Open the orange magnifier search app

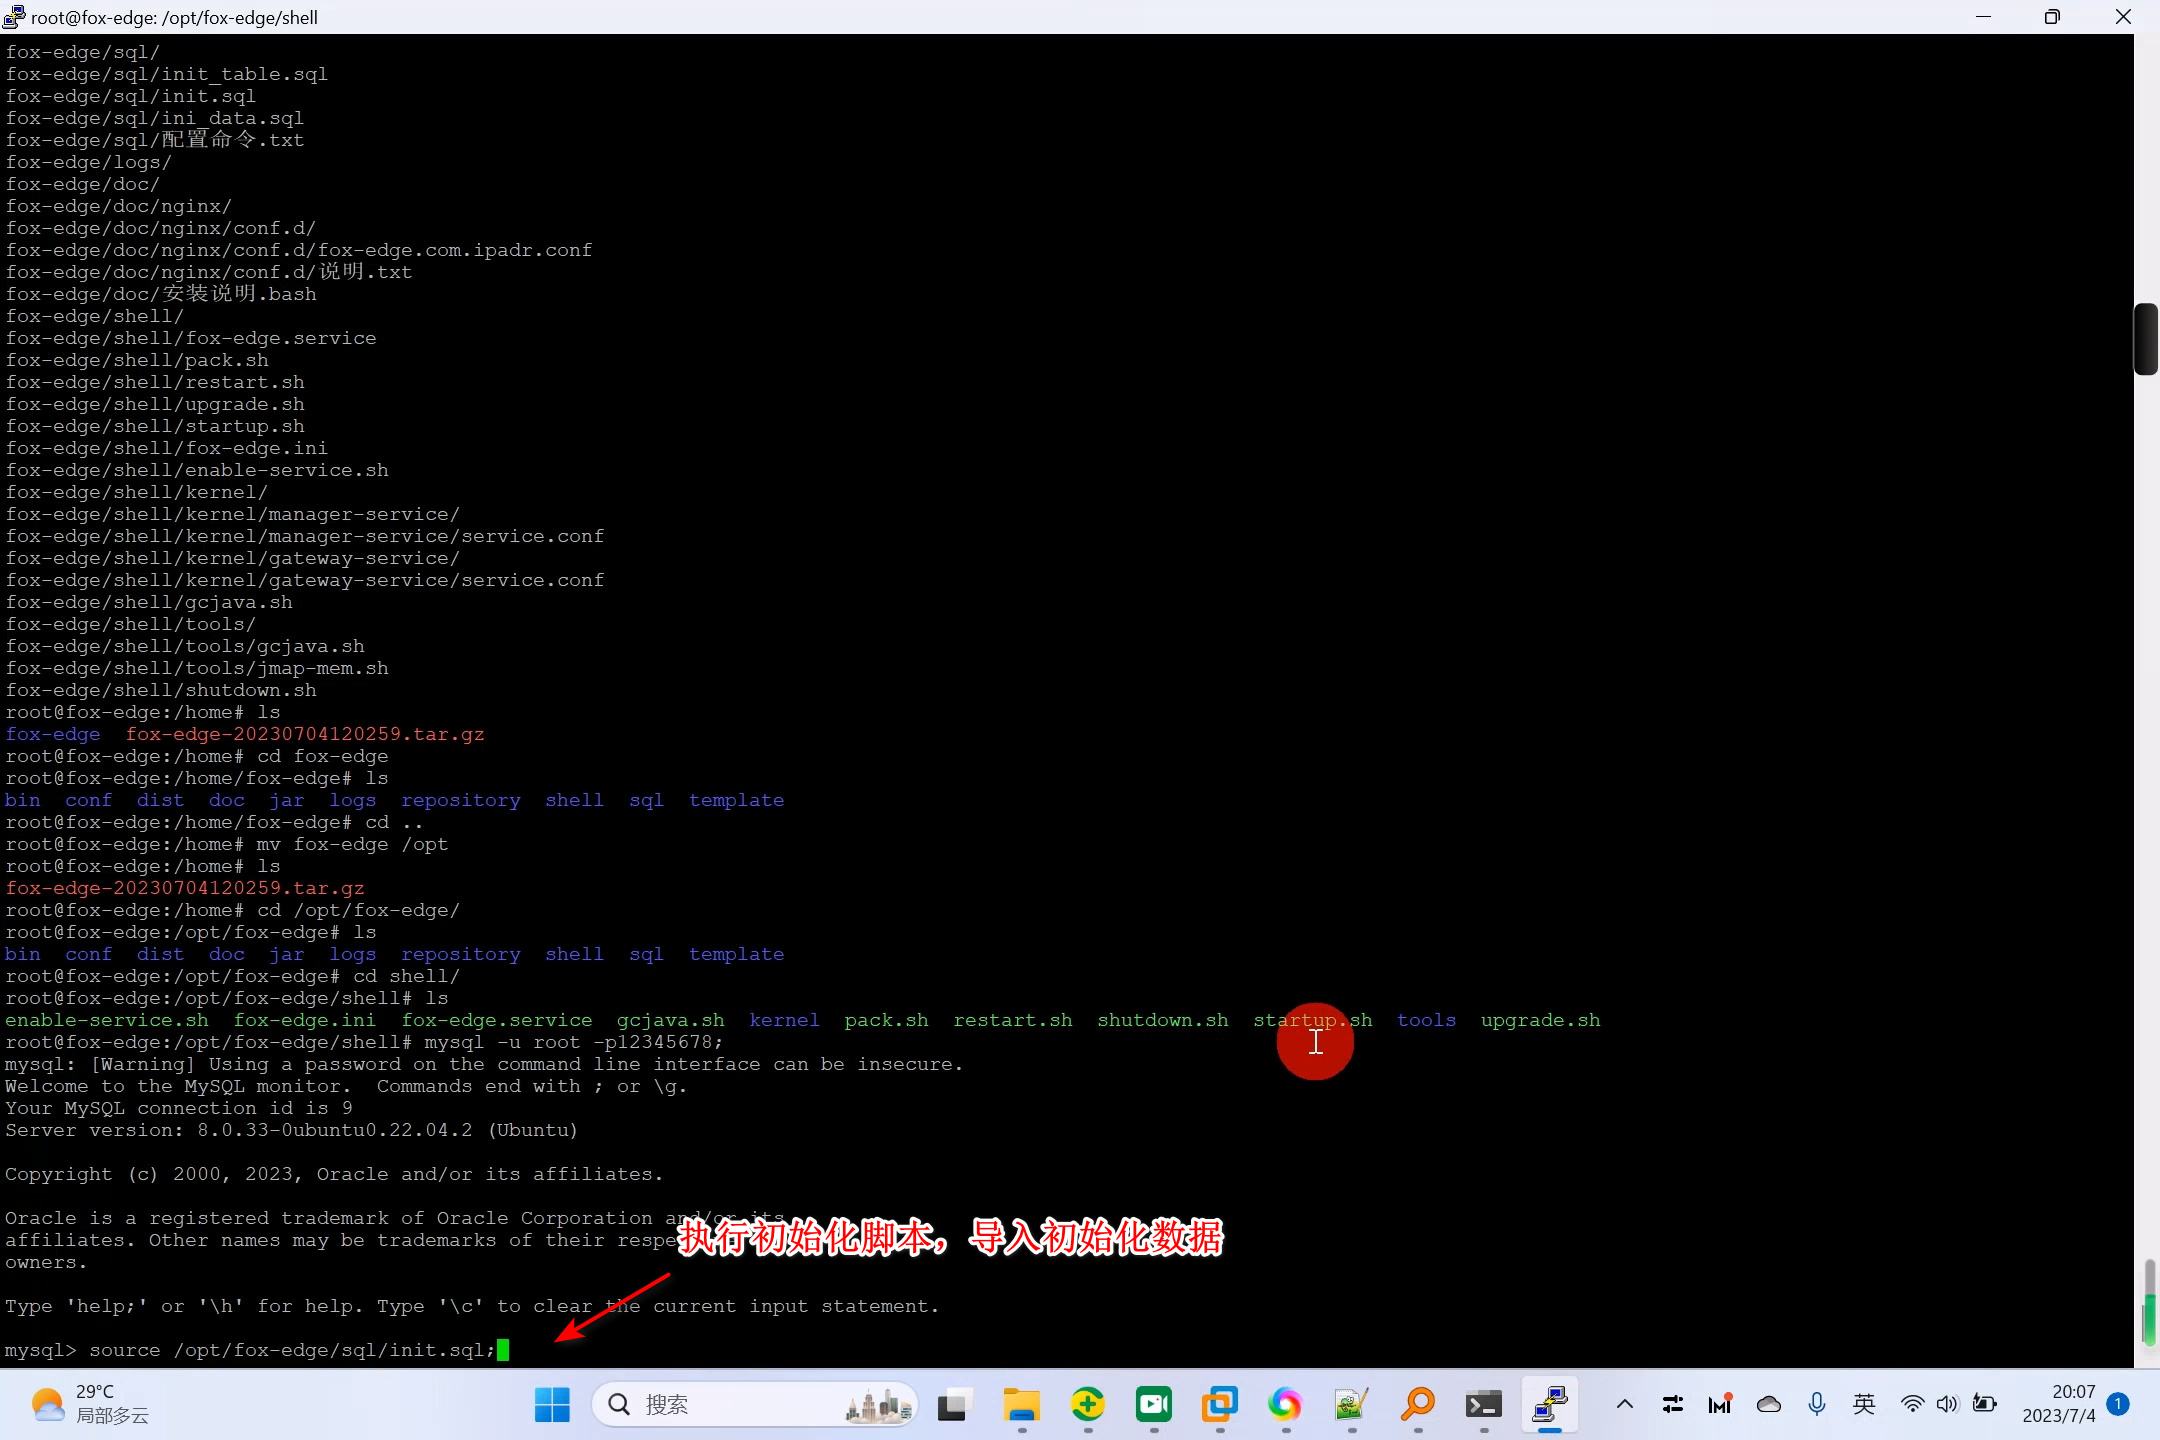point(1417,1405)
